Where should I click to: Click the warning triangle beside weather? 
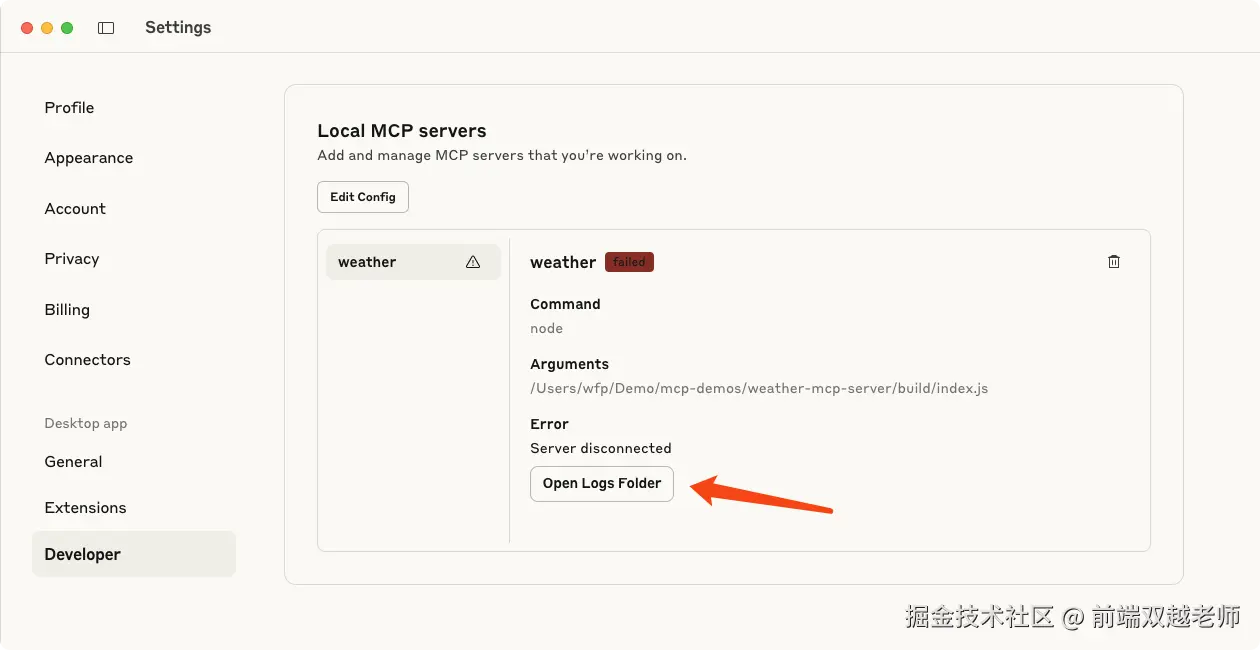473,262
